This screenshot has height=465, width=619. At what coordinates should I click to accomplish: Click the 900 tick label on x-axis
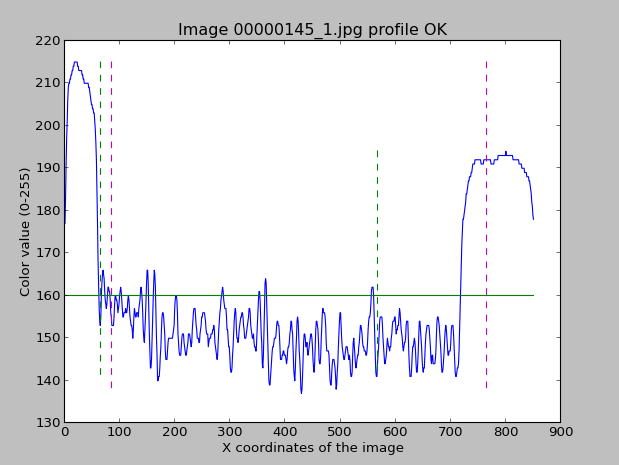point(560,432)
